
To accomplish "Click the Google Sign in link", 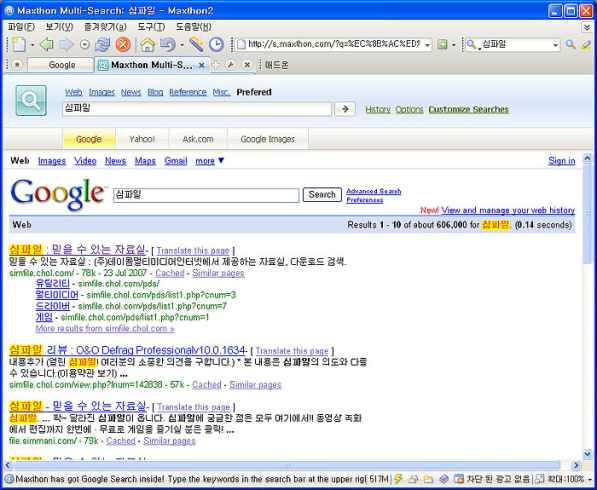I will click(562, 161).
